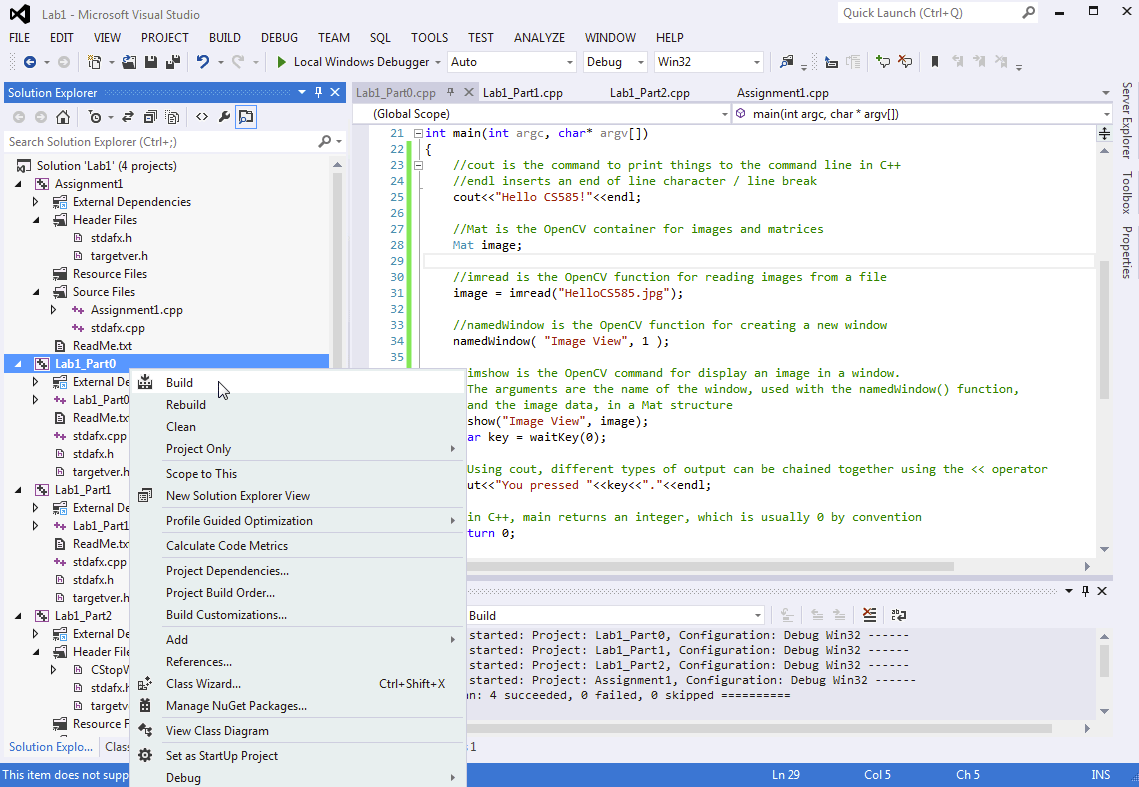Toggle the Preview Selected Items icon
The width and height of the screenshot is (1139, 787).
(x=247, y=116)
